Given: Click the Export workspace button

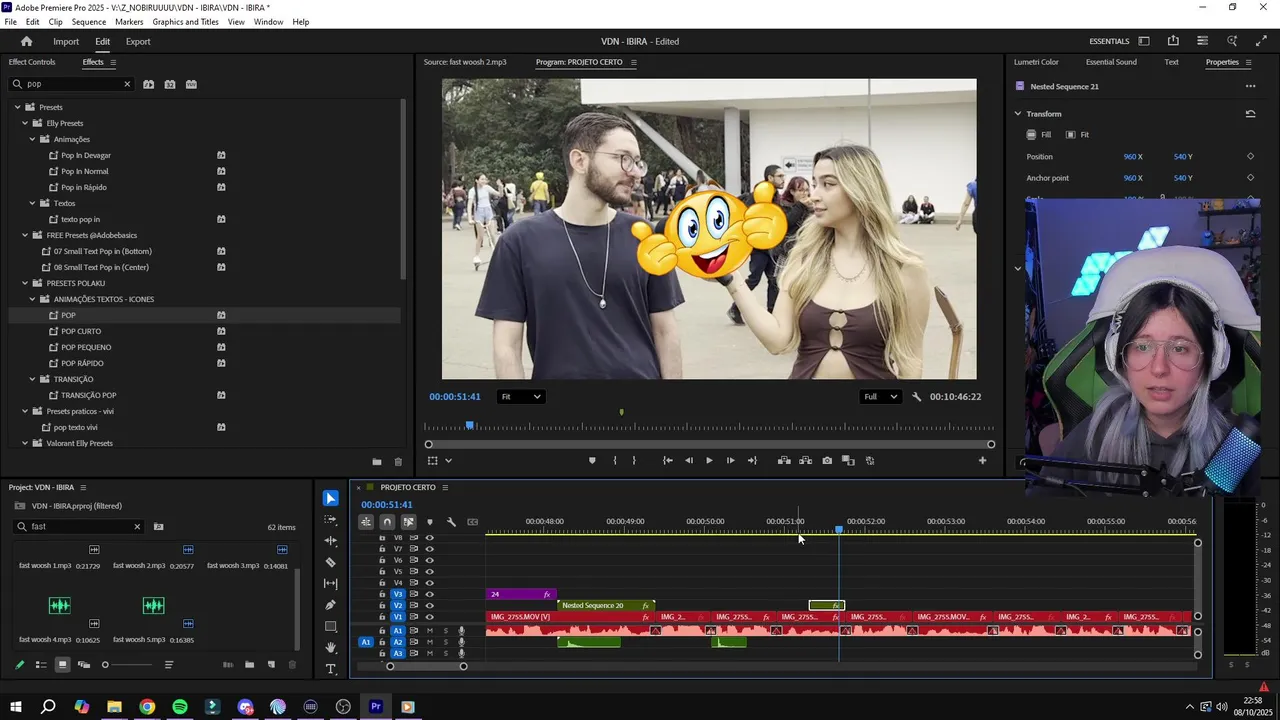Looking at the screenshot, I should [x=138, y=42].
